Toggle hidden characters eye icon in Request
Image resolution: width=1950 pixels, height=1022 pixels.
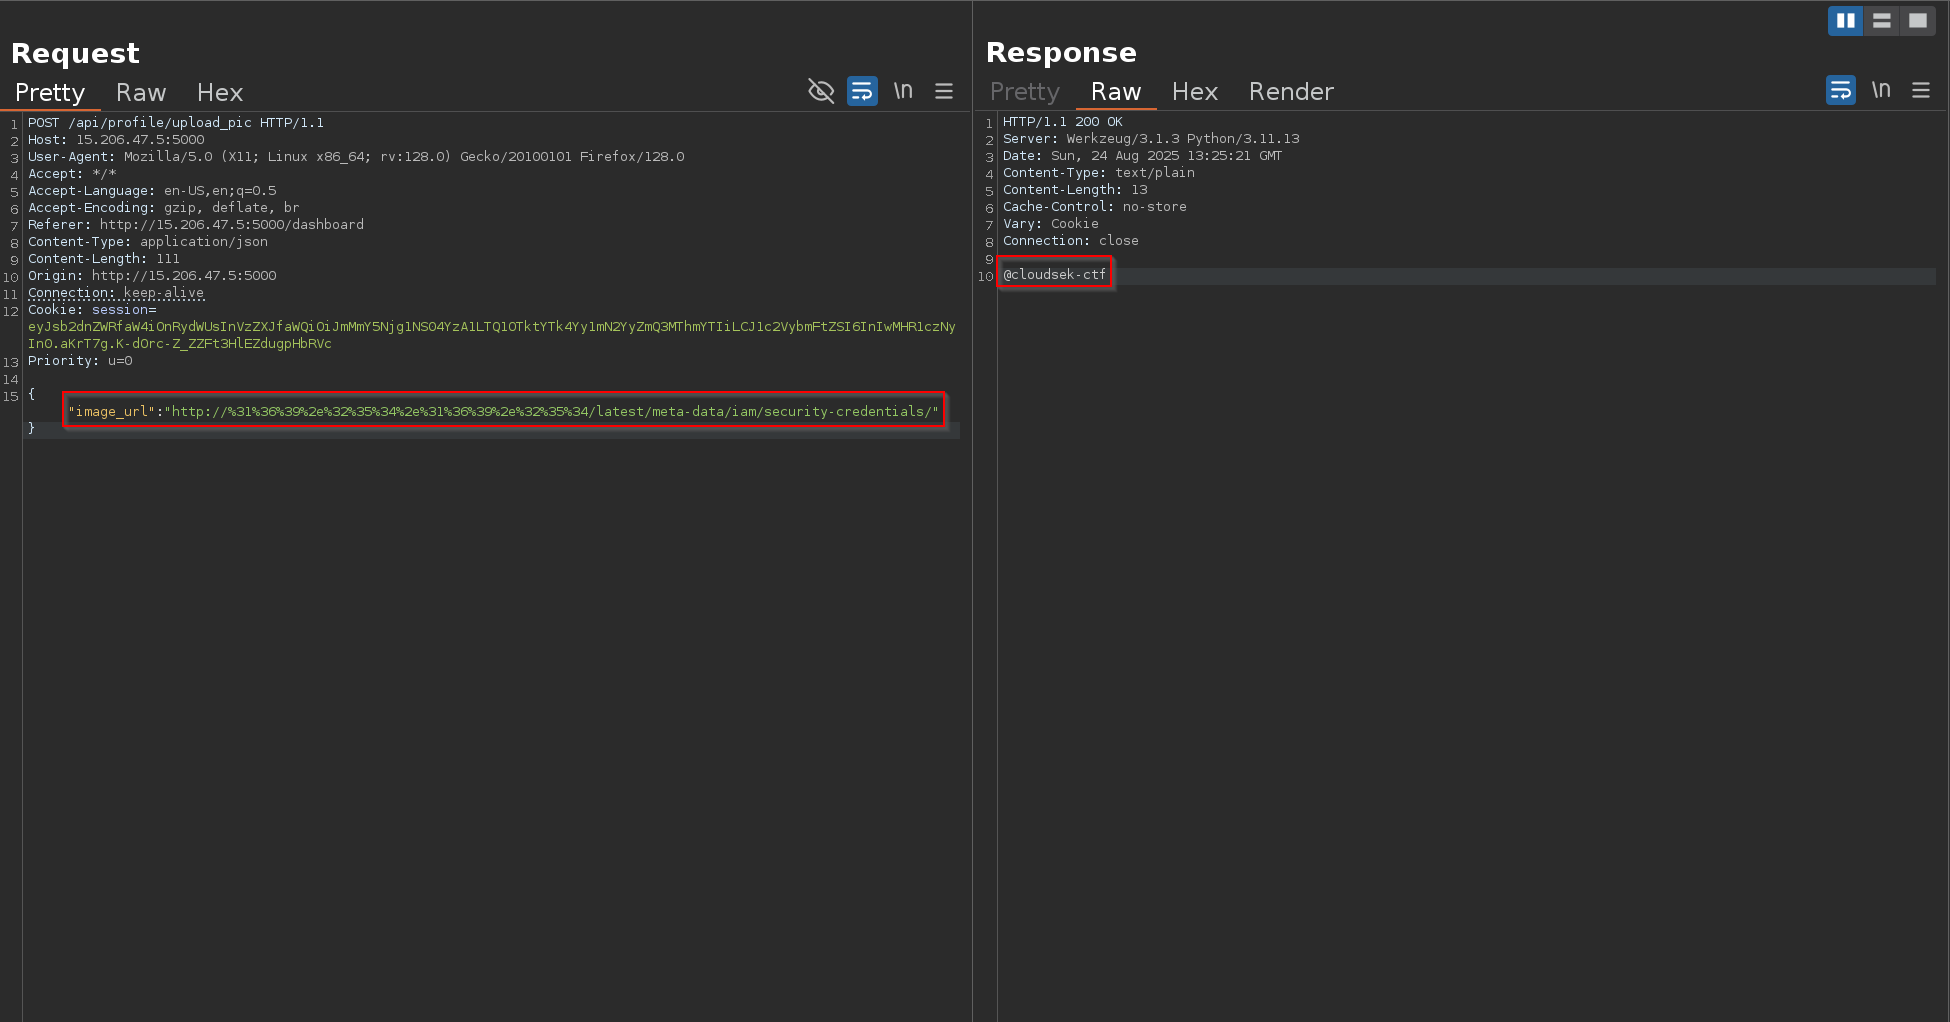click(x=820, y=91)
